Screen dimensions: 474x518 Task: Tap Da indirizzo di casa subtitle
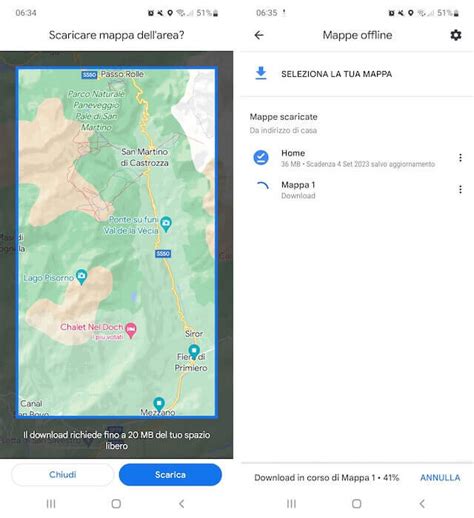tap(283, 130)
